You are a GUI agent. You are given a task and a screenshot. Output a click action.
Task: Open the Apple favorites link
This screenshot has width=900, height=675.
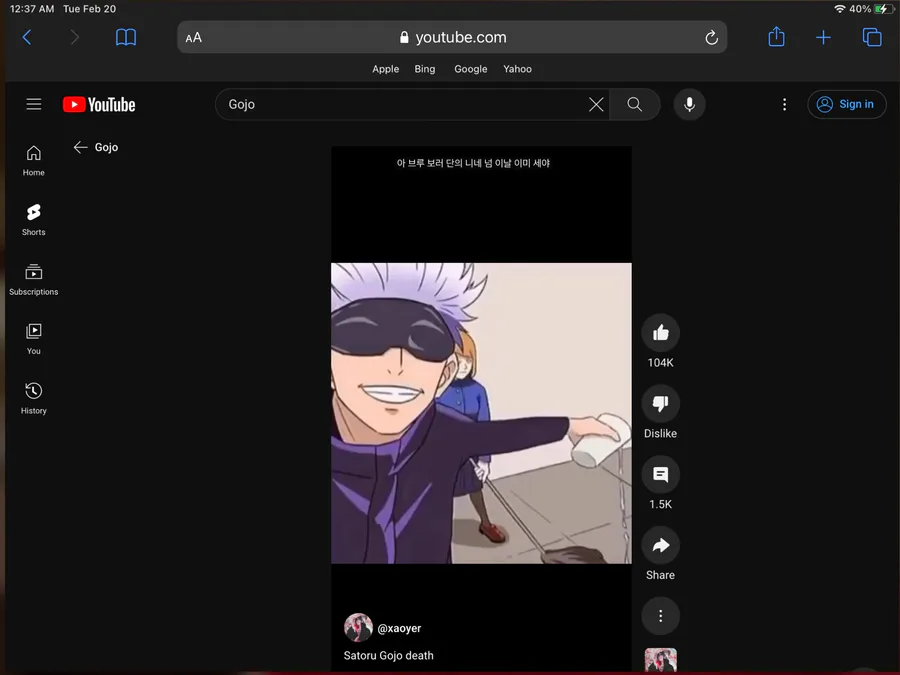[x=386, y=69]
